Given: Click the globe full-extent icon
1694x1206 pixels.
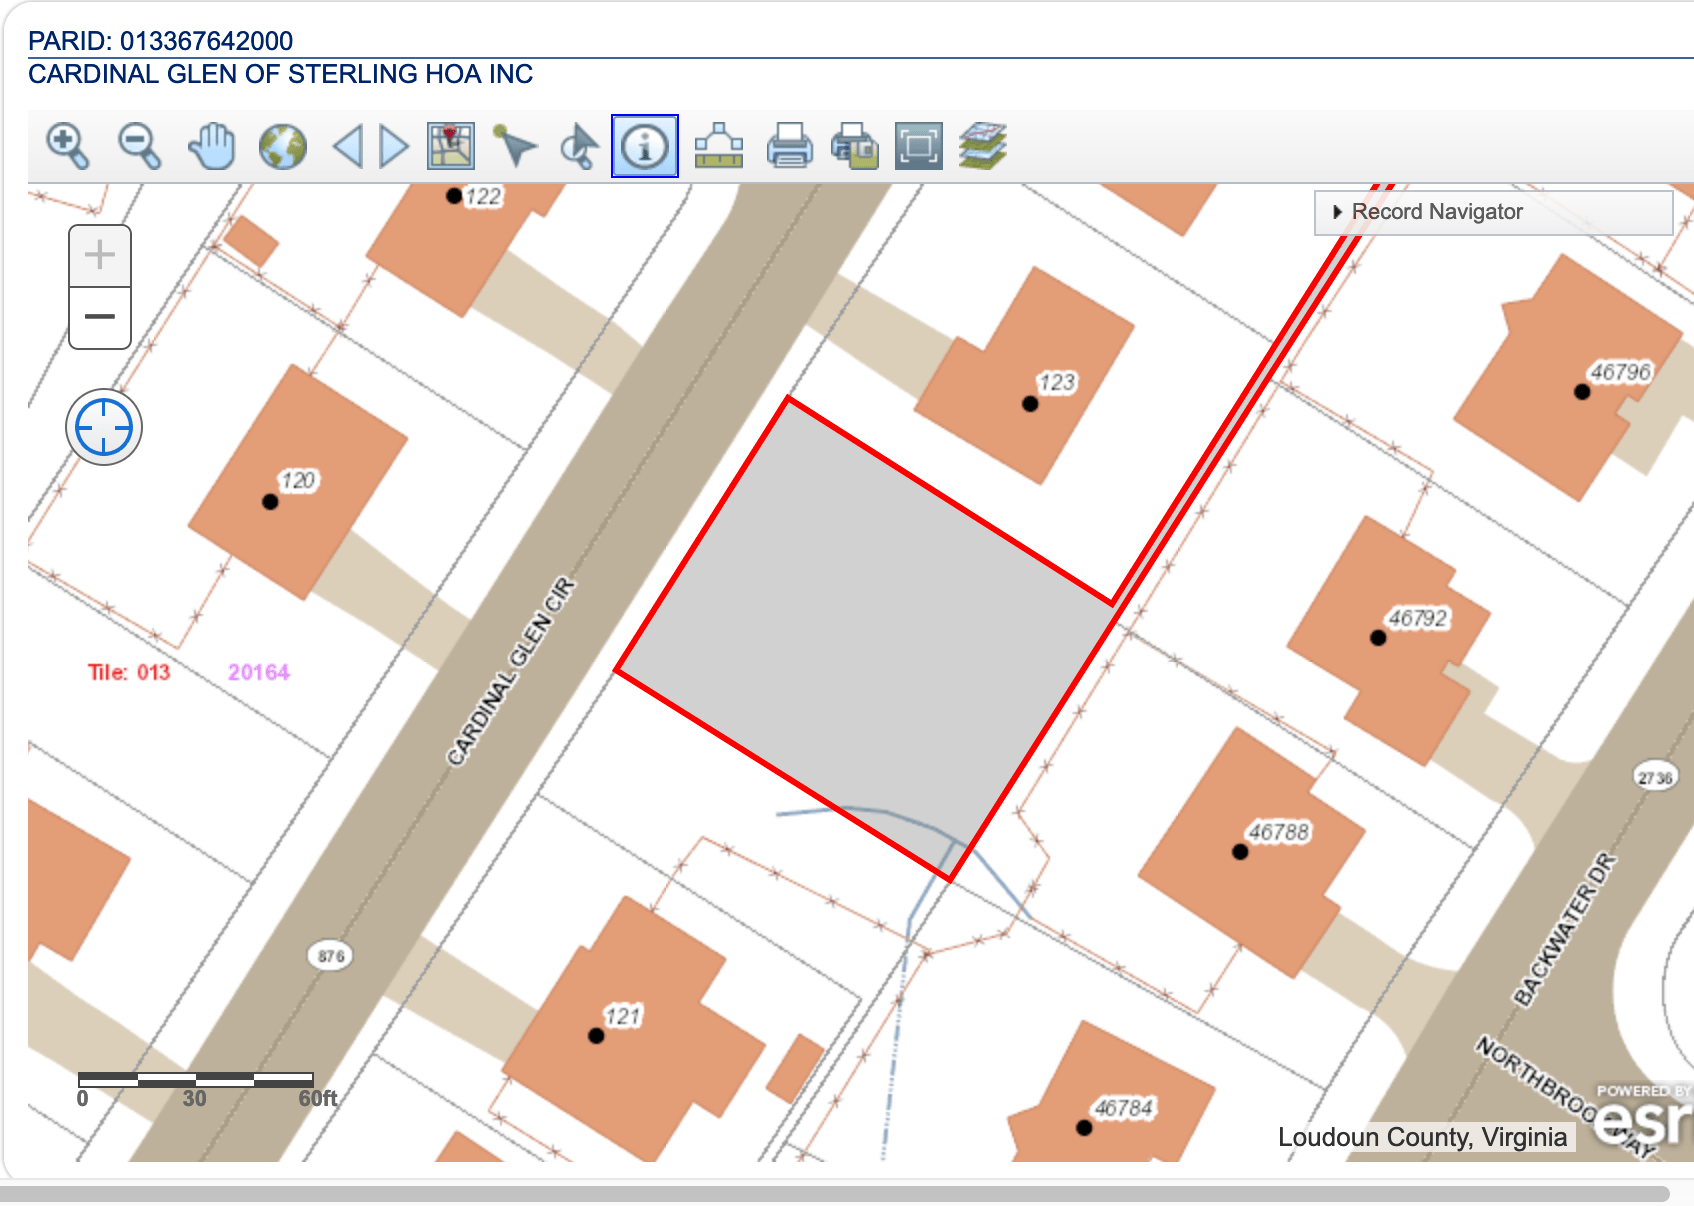Looking at the screenshot, I should tap(282, 146).
